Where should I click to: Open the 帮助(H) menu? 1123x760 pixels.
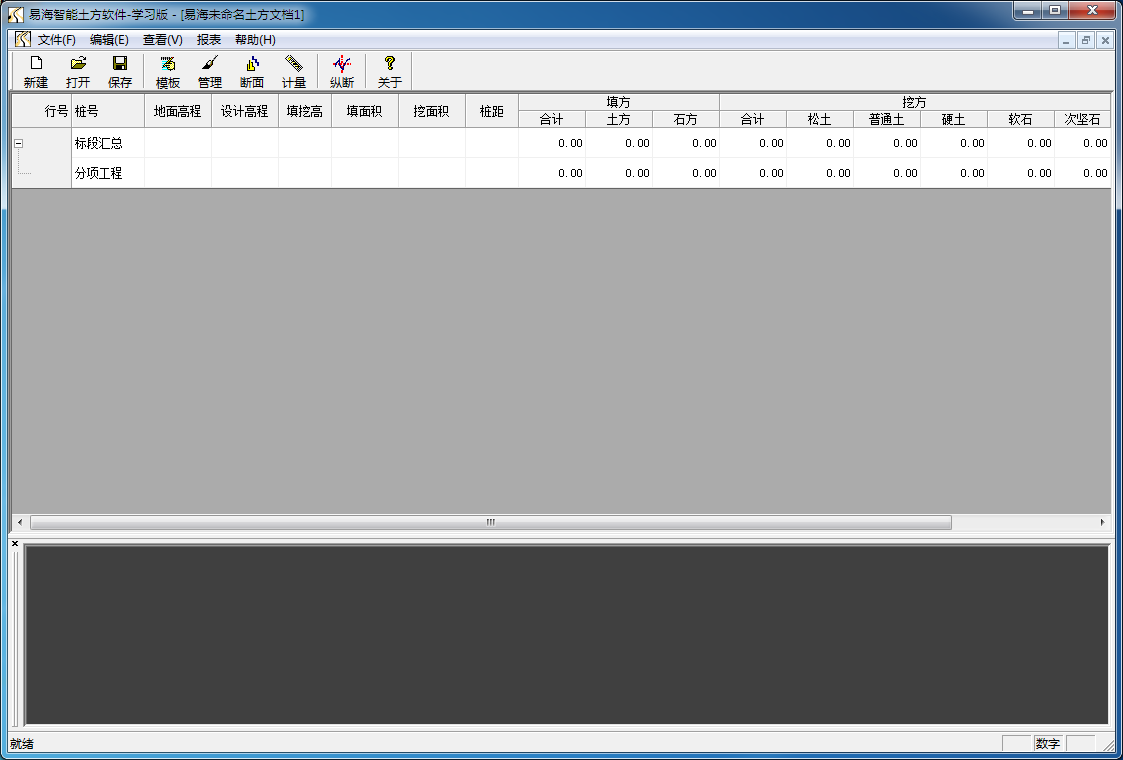pos(255,40)
